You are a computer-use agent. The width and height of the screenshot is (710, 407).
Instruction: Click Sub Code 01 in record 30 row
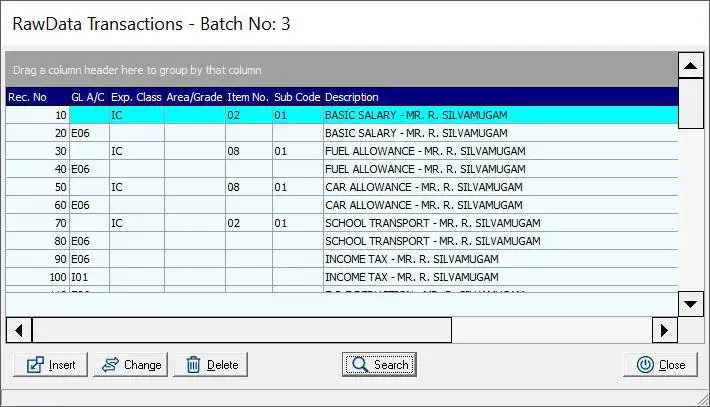297,151
